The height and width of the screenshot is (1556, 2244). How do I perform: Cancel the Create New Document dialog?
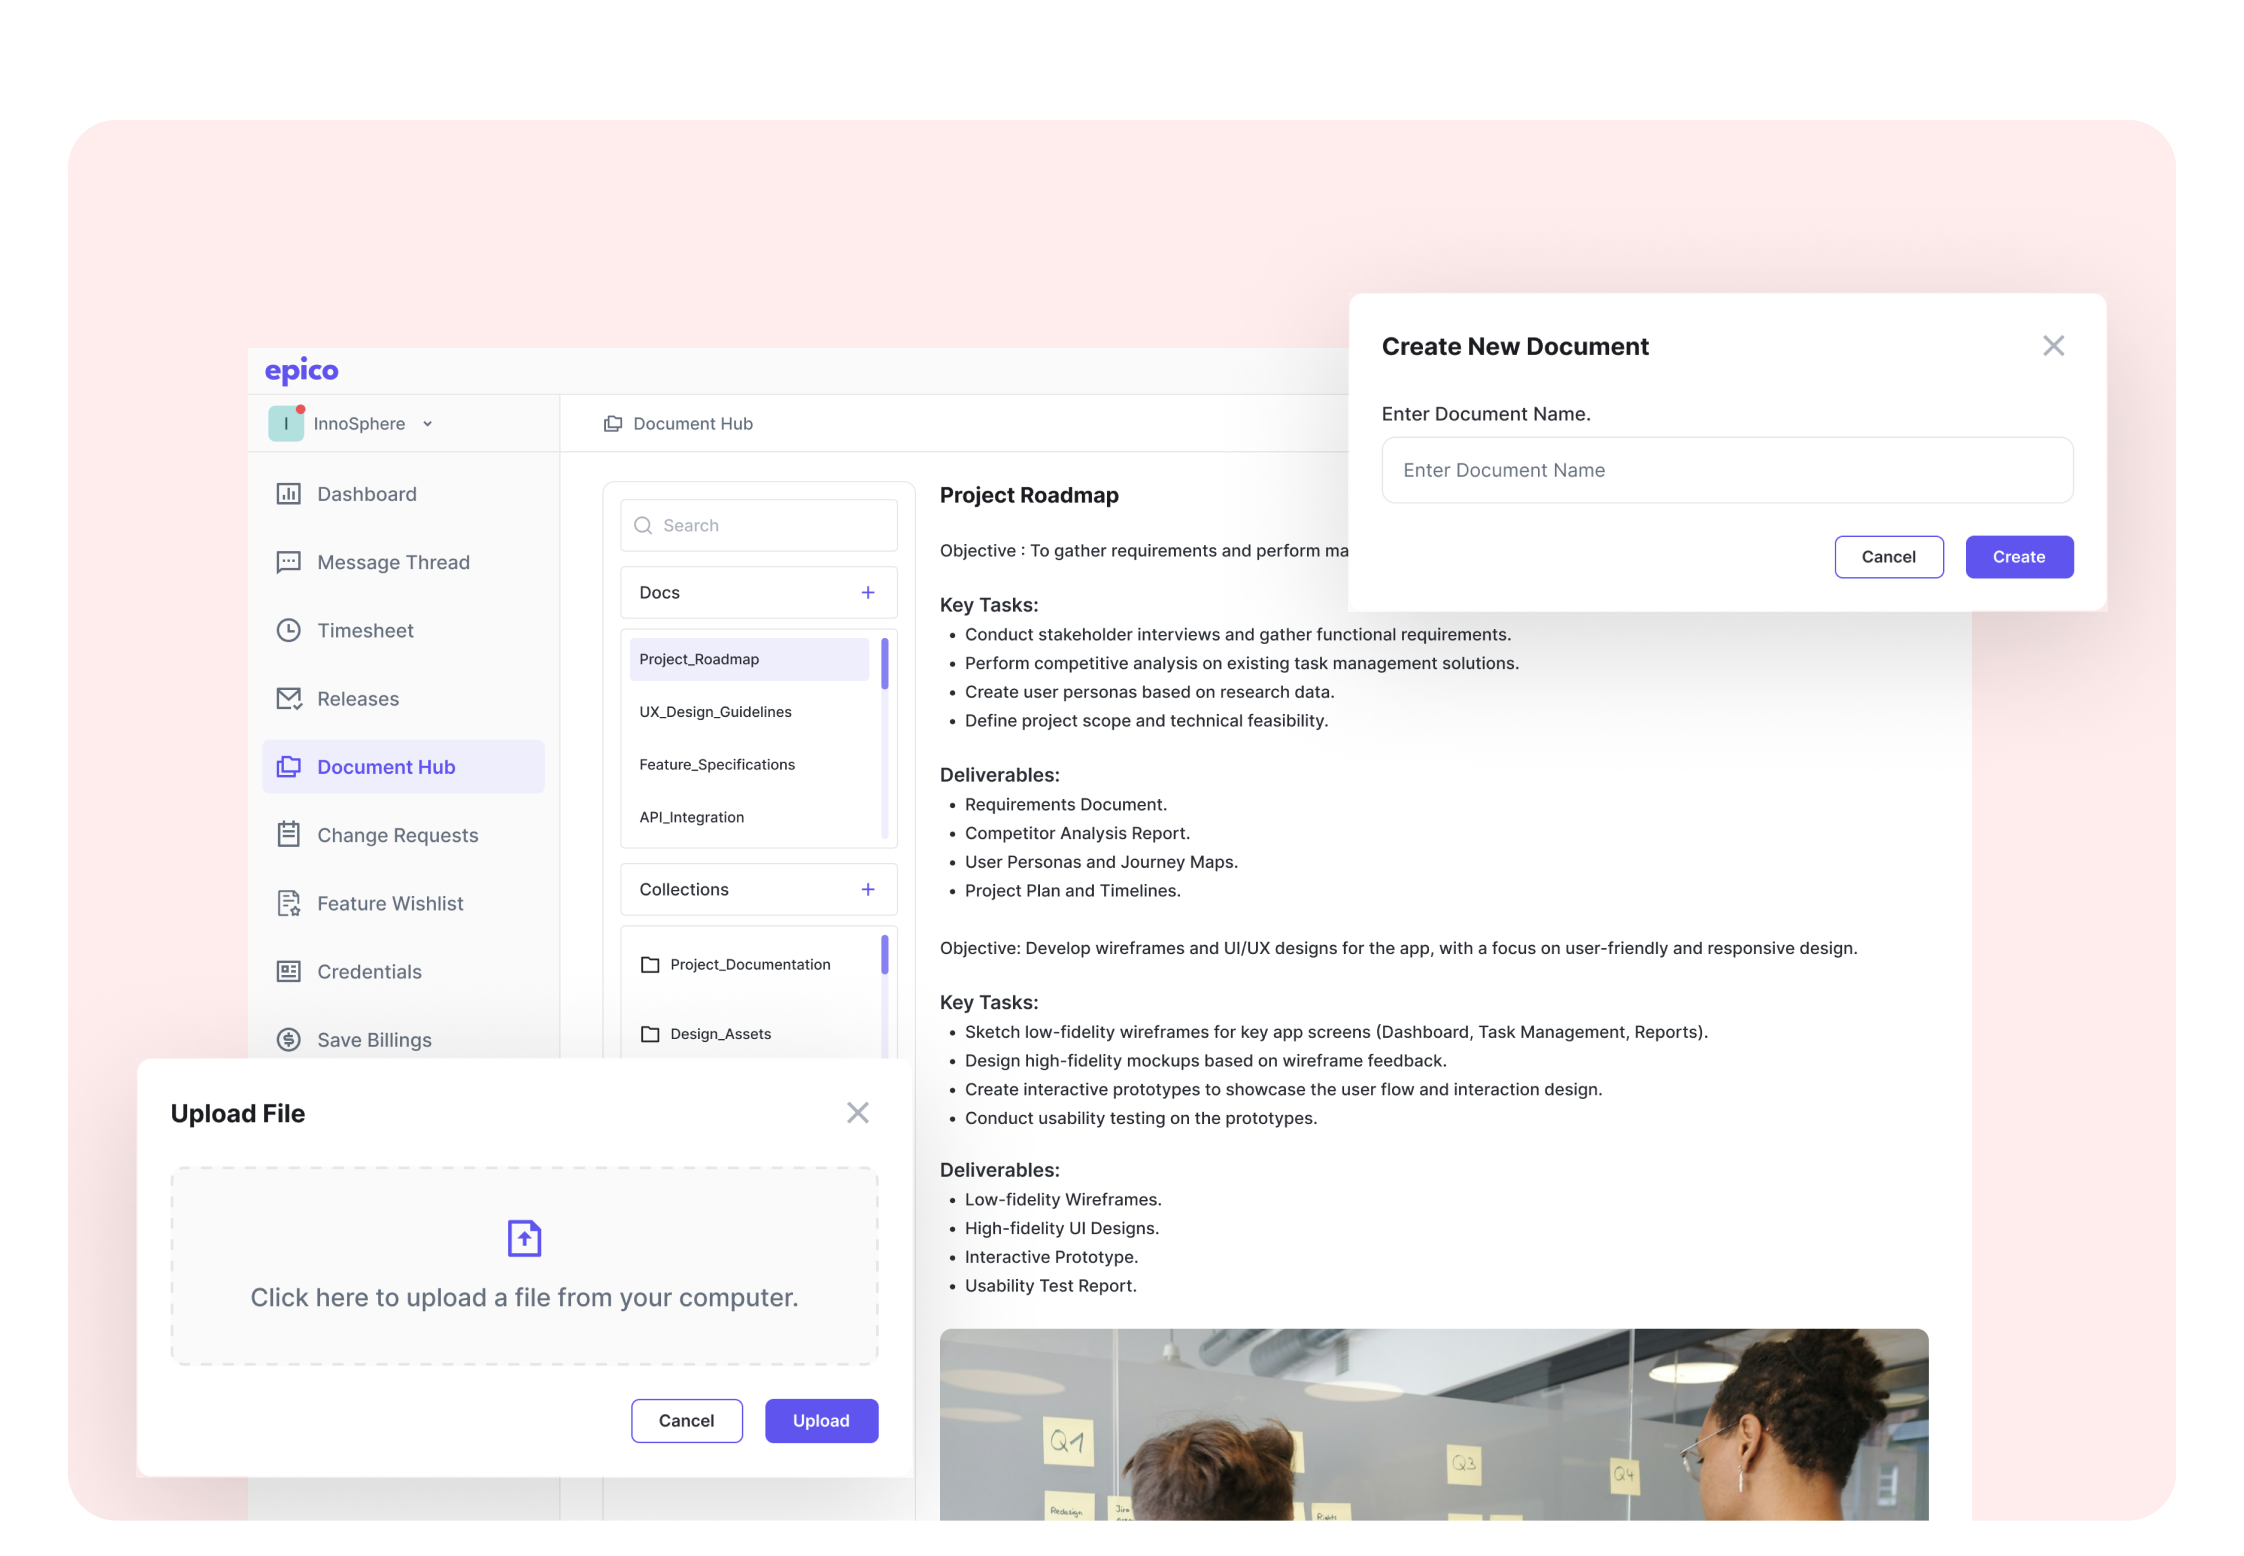click(x=1888, y=557)
